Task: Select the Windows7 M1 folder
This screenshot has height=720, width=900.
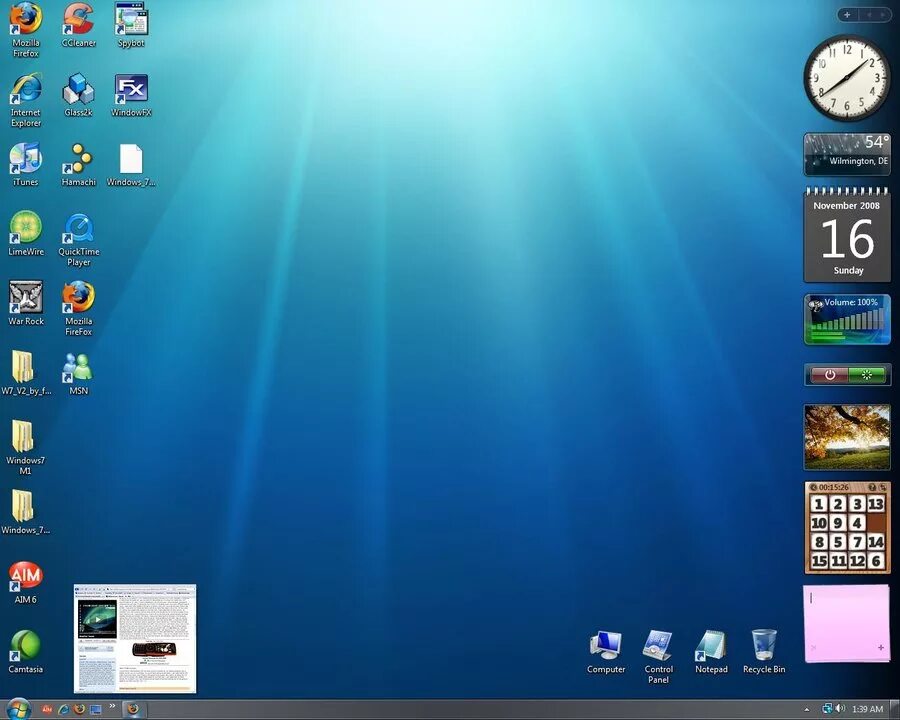Action: [x=26, y=447]
